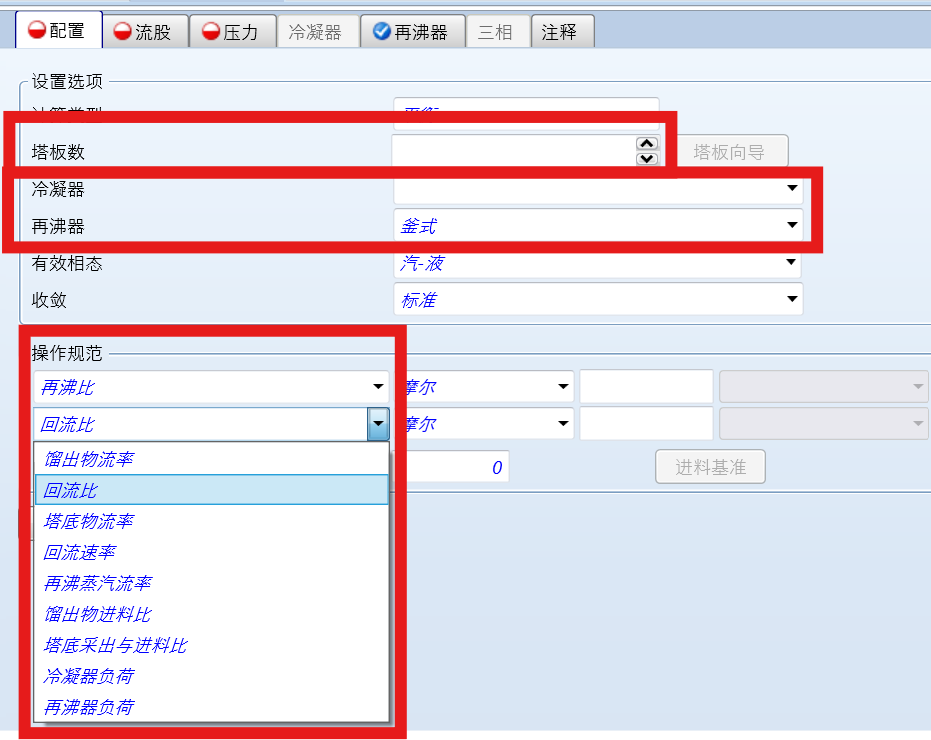Collapse the 回流比 dropdown arrow

pyautogui.click(x=378, y=424)
